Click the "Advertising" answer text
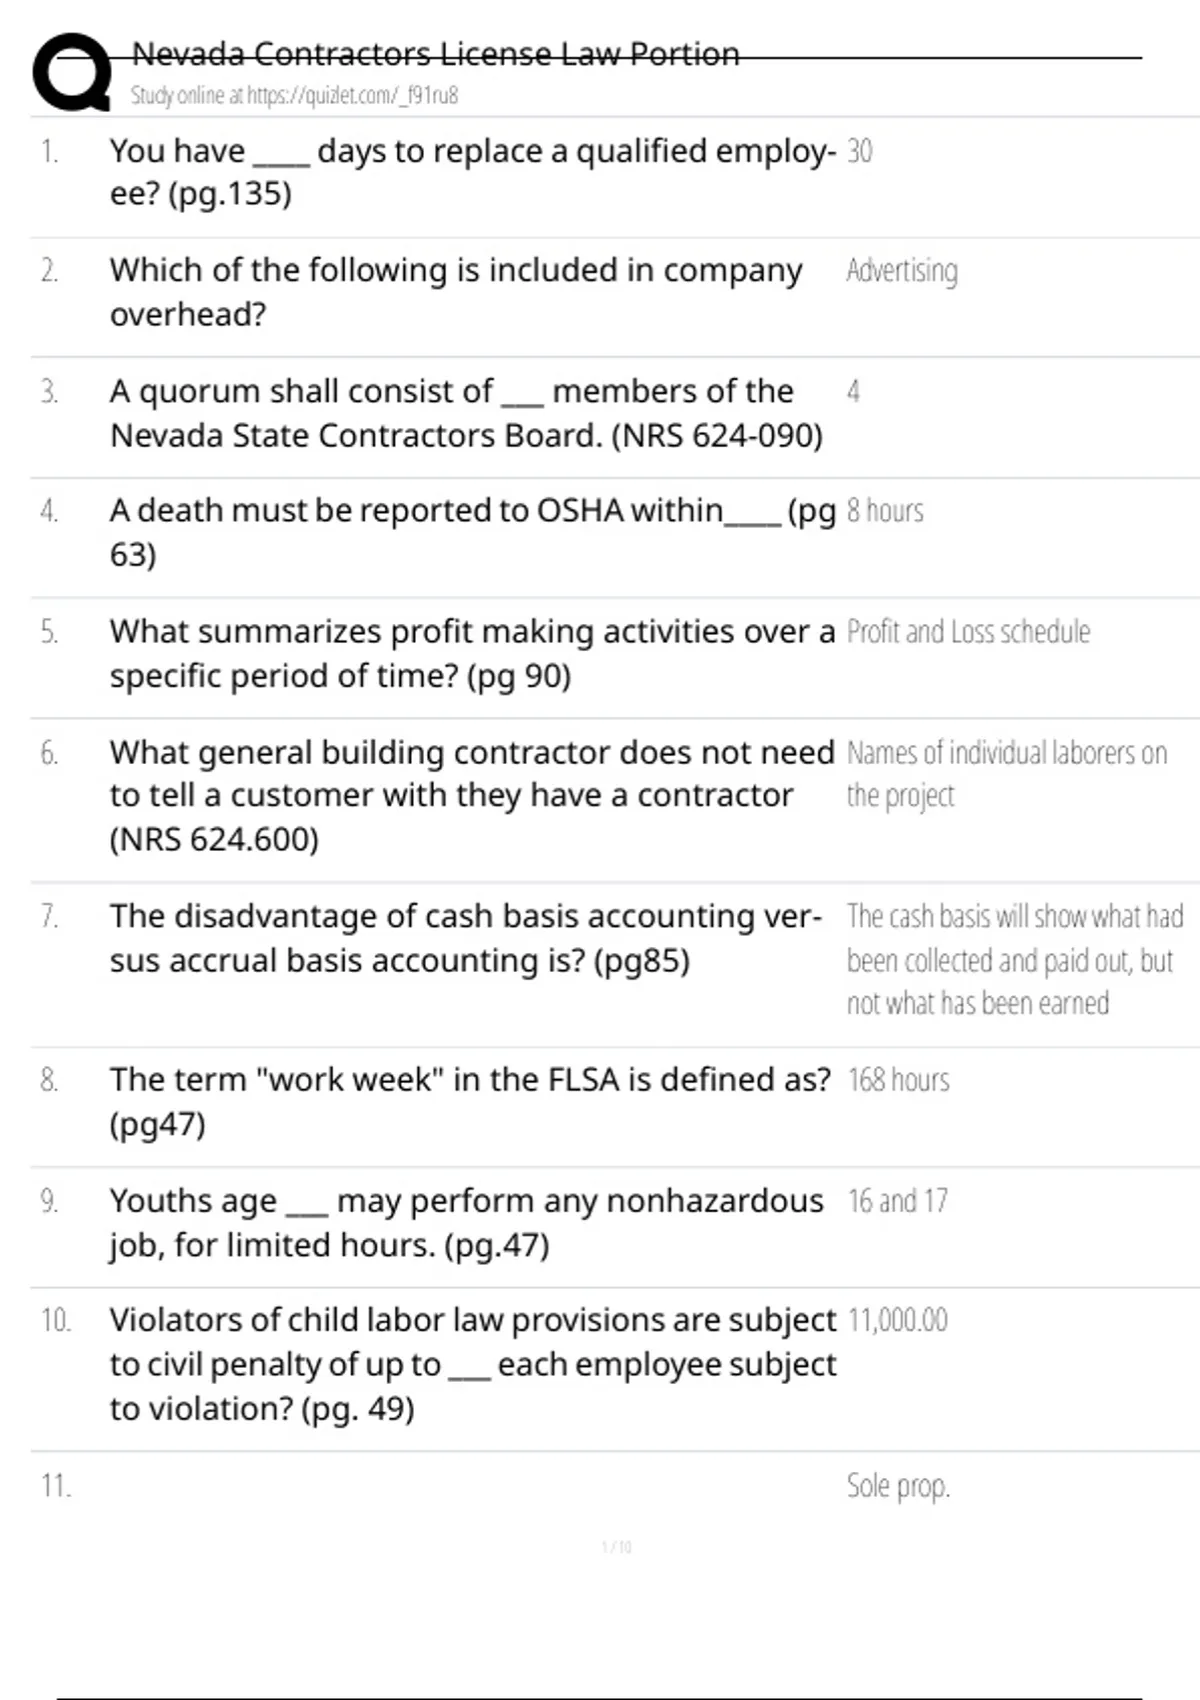The height and width of the screenshot is (1700, 1200). (x=902, y=271)
